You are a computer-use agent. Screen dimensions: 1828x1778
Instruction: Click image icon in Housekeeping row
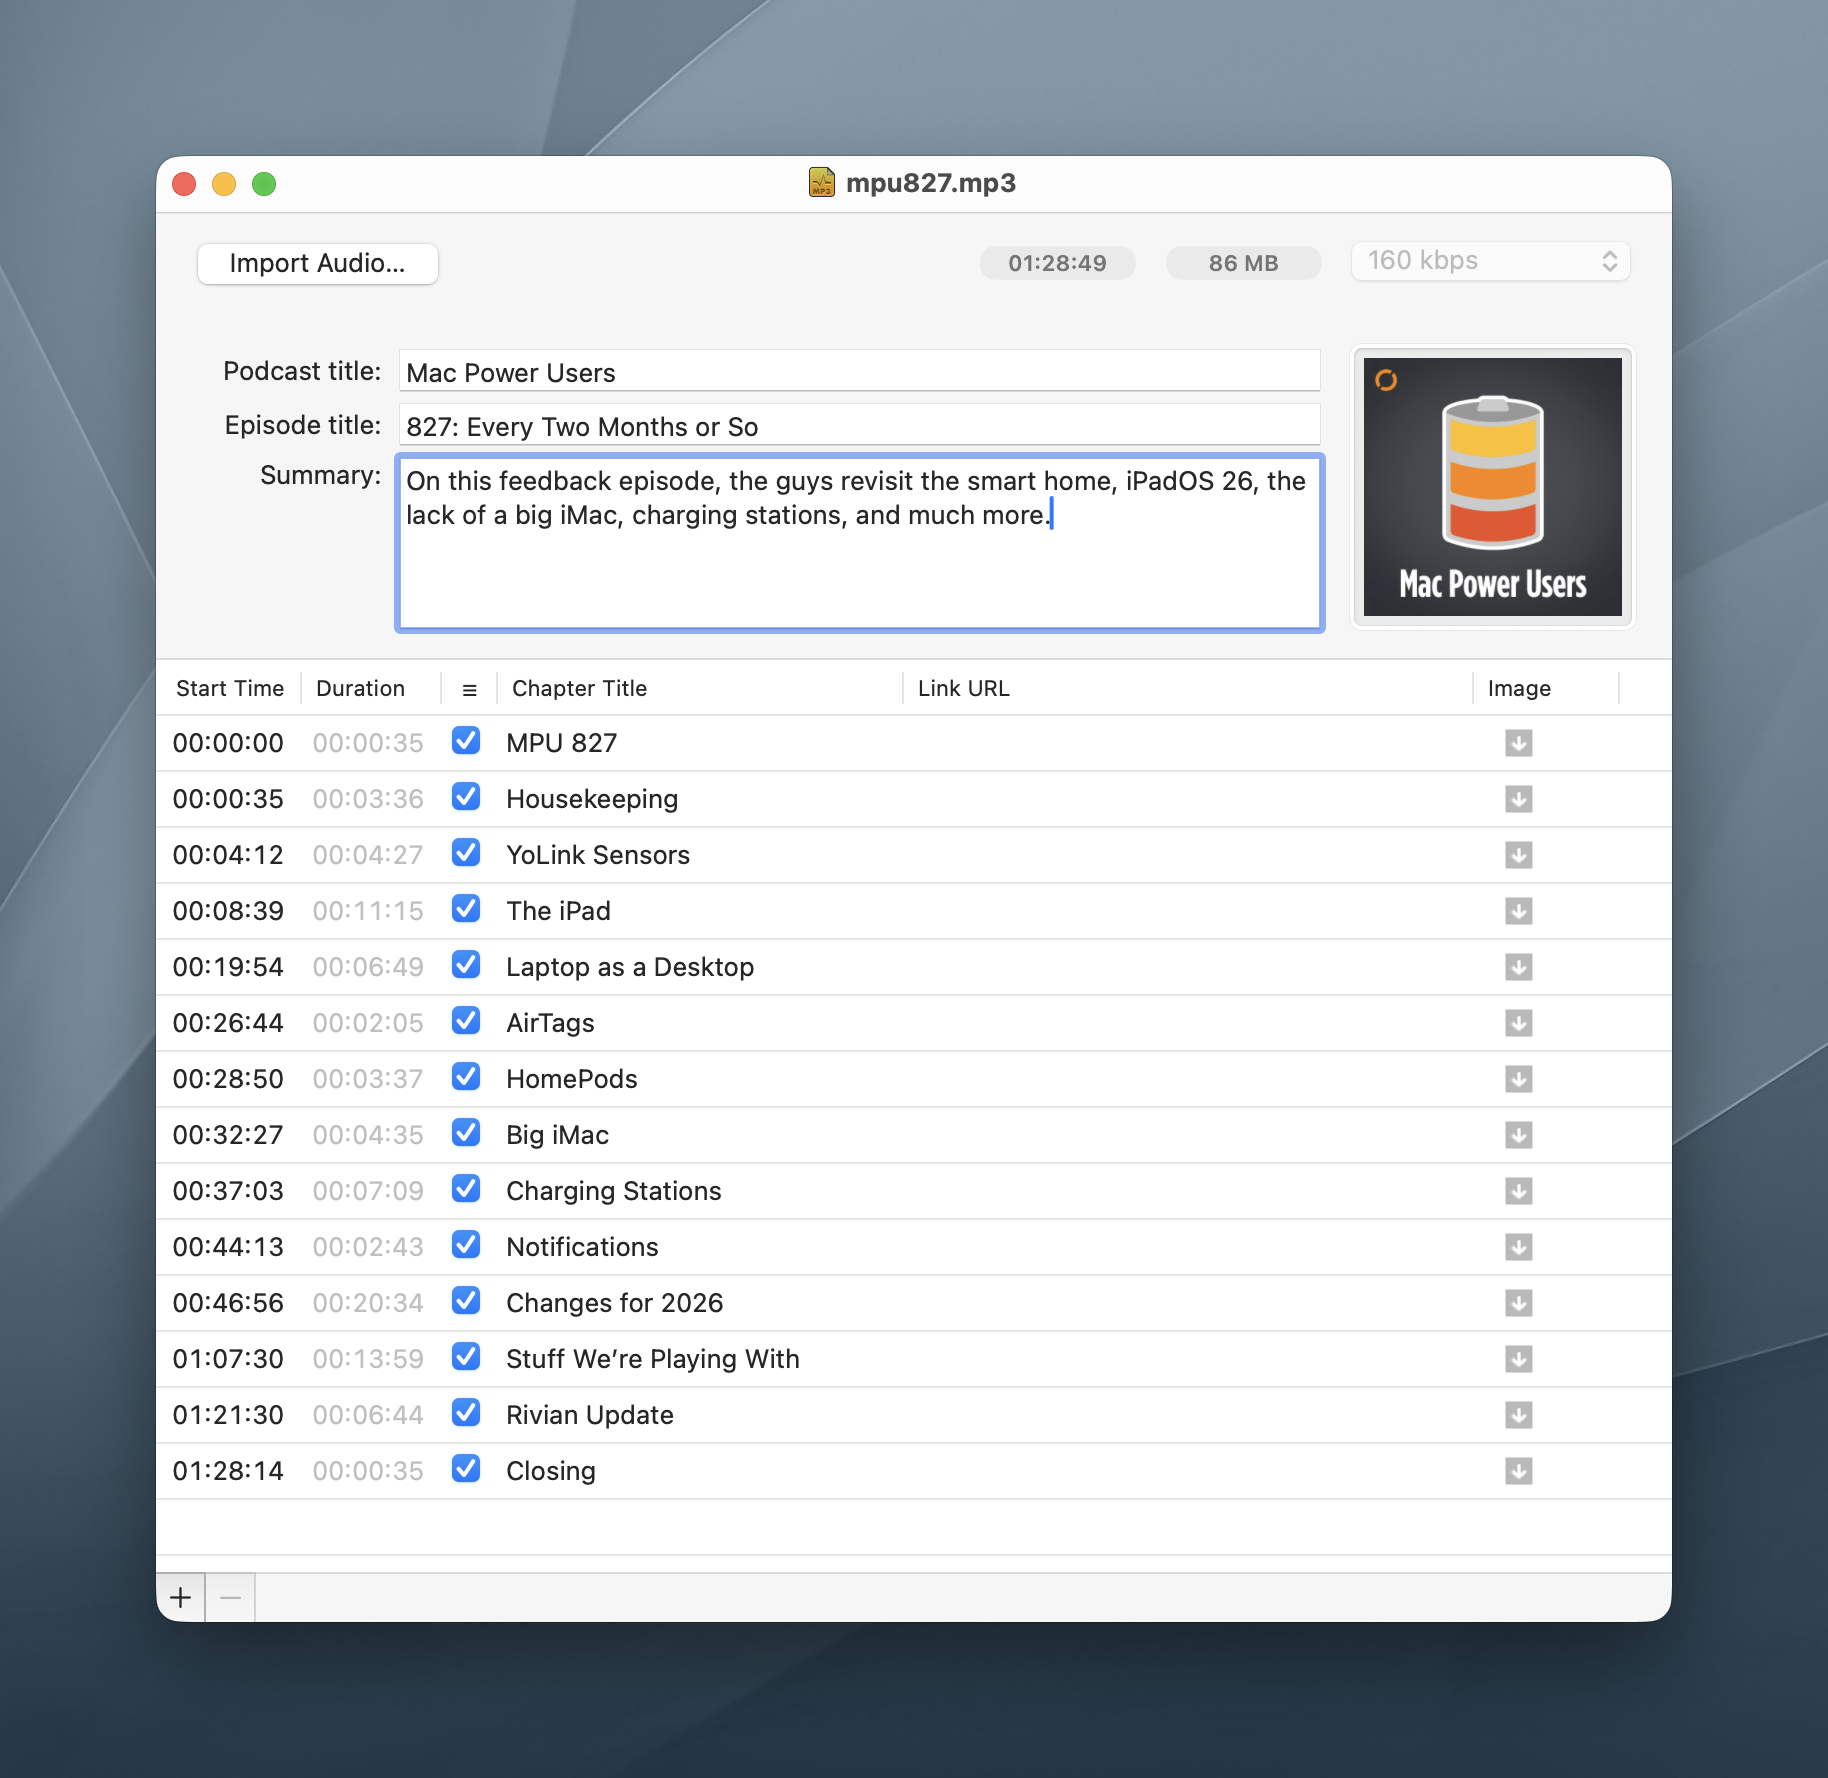click(x=1518, y=799)
